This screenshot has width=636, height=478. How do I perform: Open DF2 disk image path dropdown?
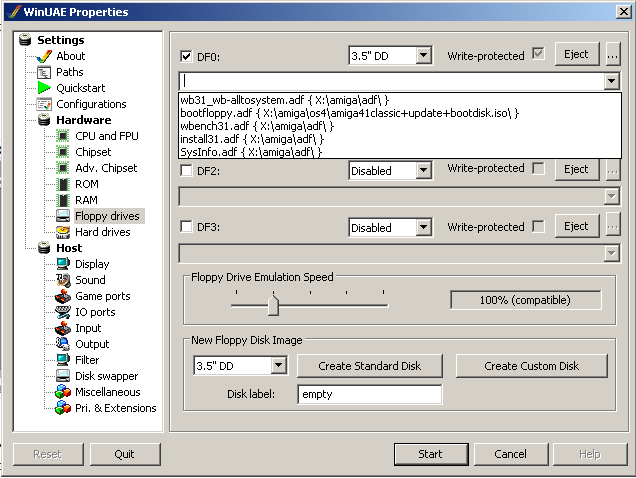tap(612, 196)
